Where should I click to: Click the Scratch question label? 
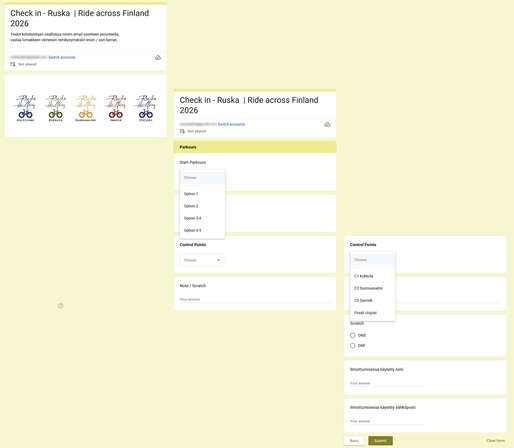point(357,323)
